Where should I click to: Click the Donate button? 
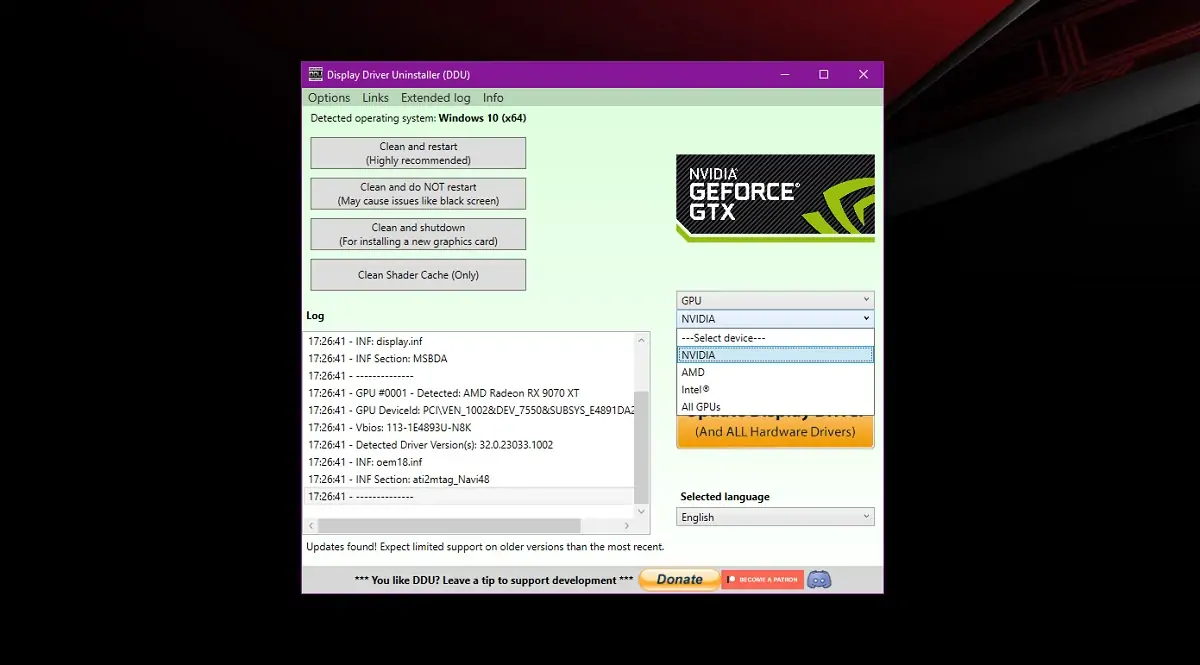pos(679,579)
